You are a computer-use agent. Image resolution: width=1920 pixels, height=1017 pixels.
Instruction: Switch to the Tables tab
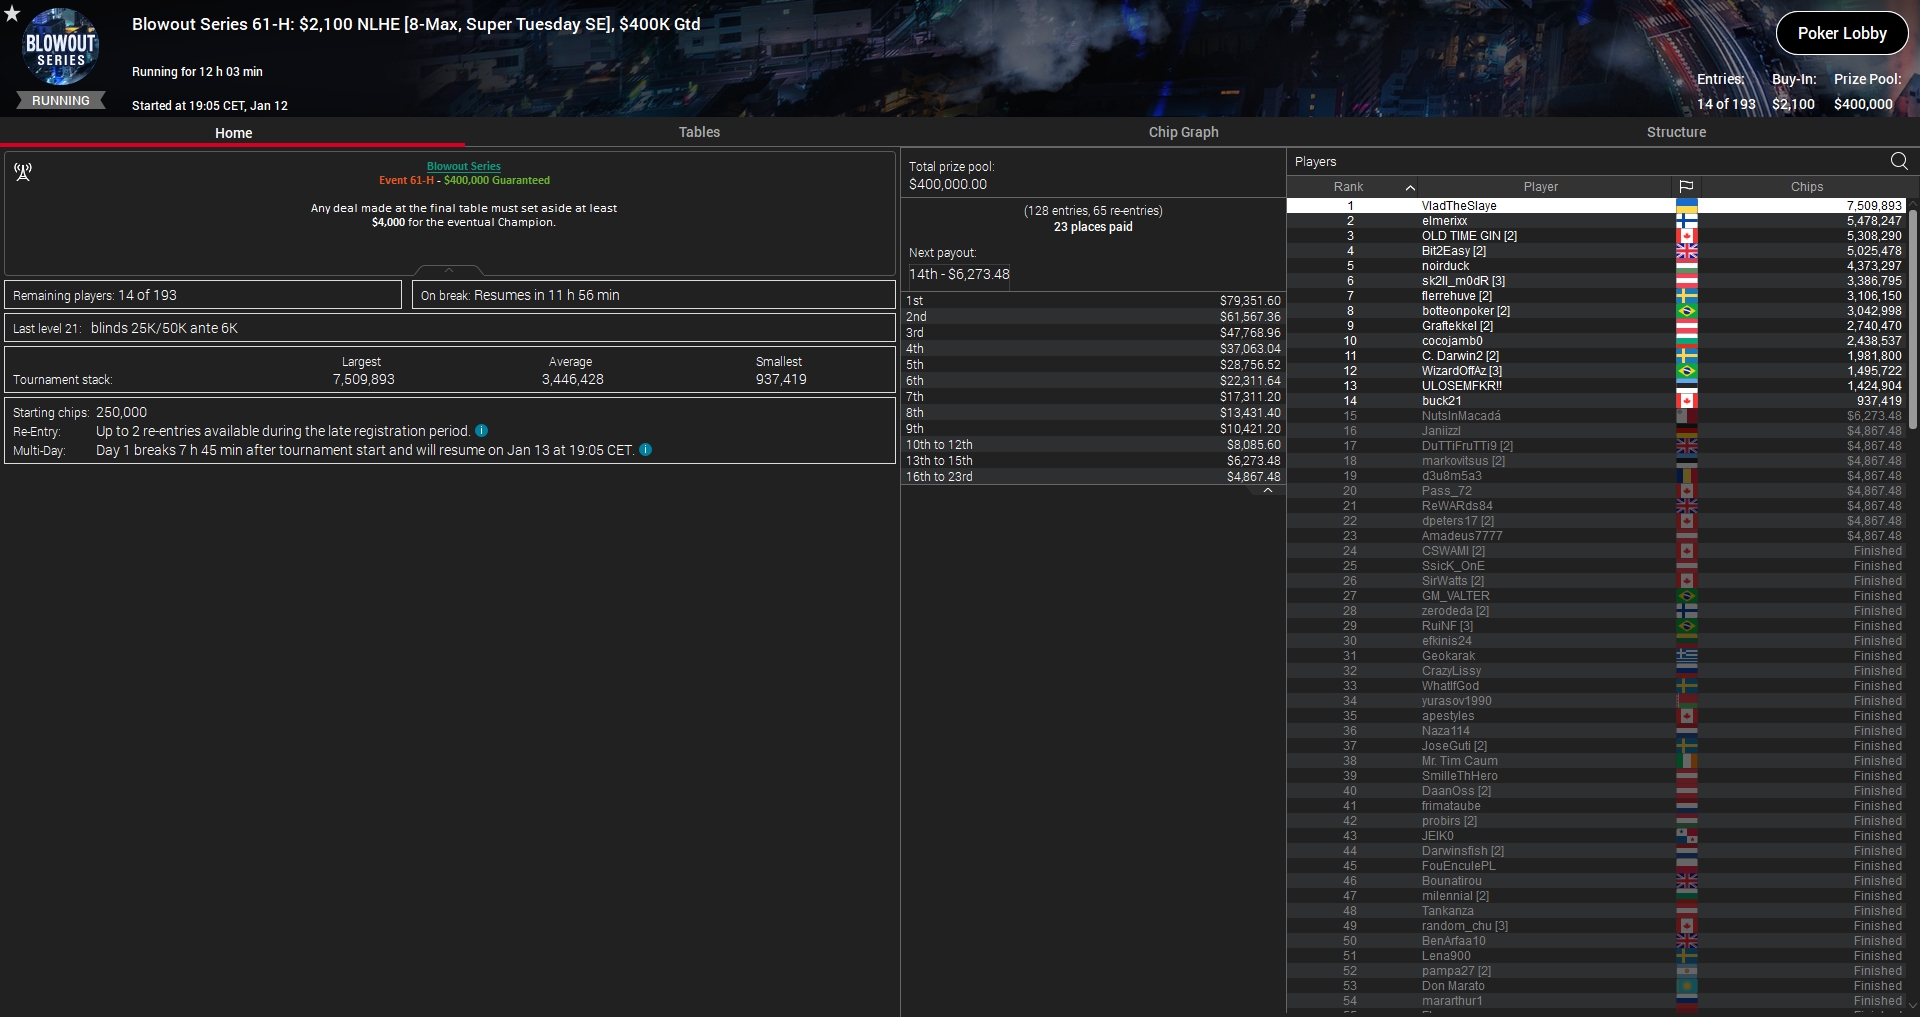click(699, 132)
